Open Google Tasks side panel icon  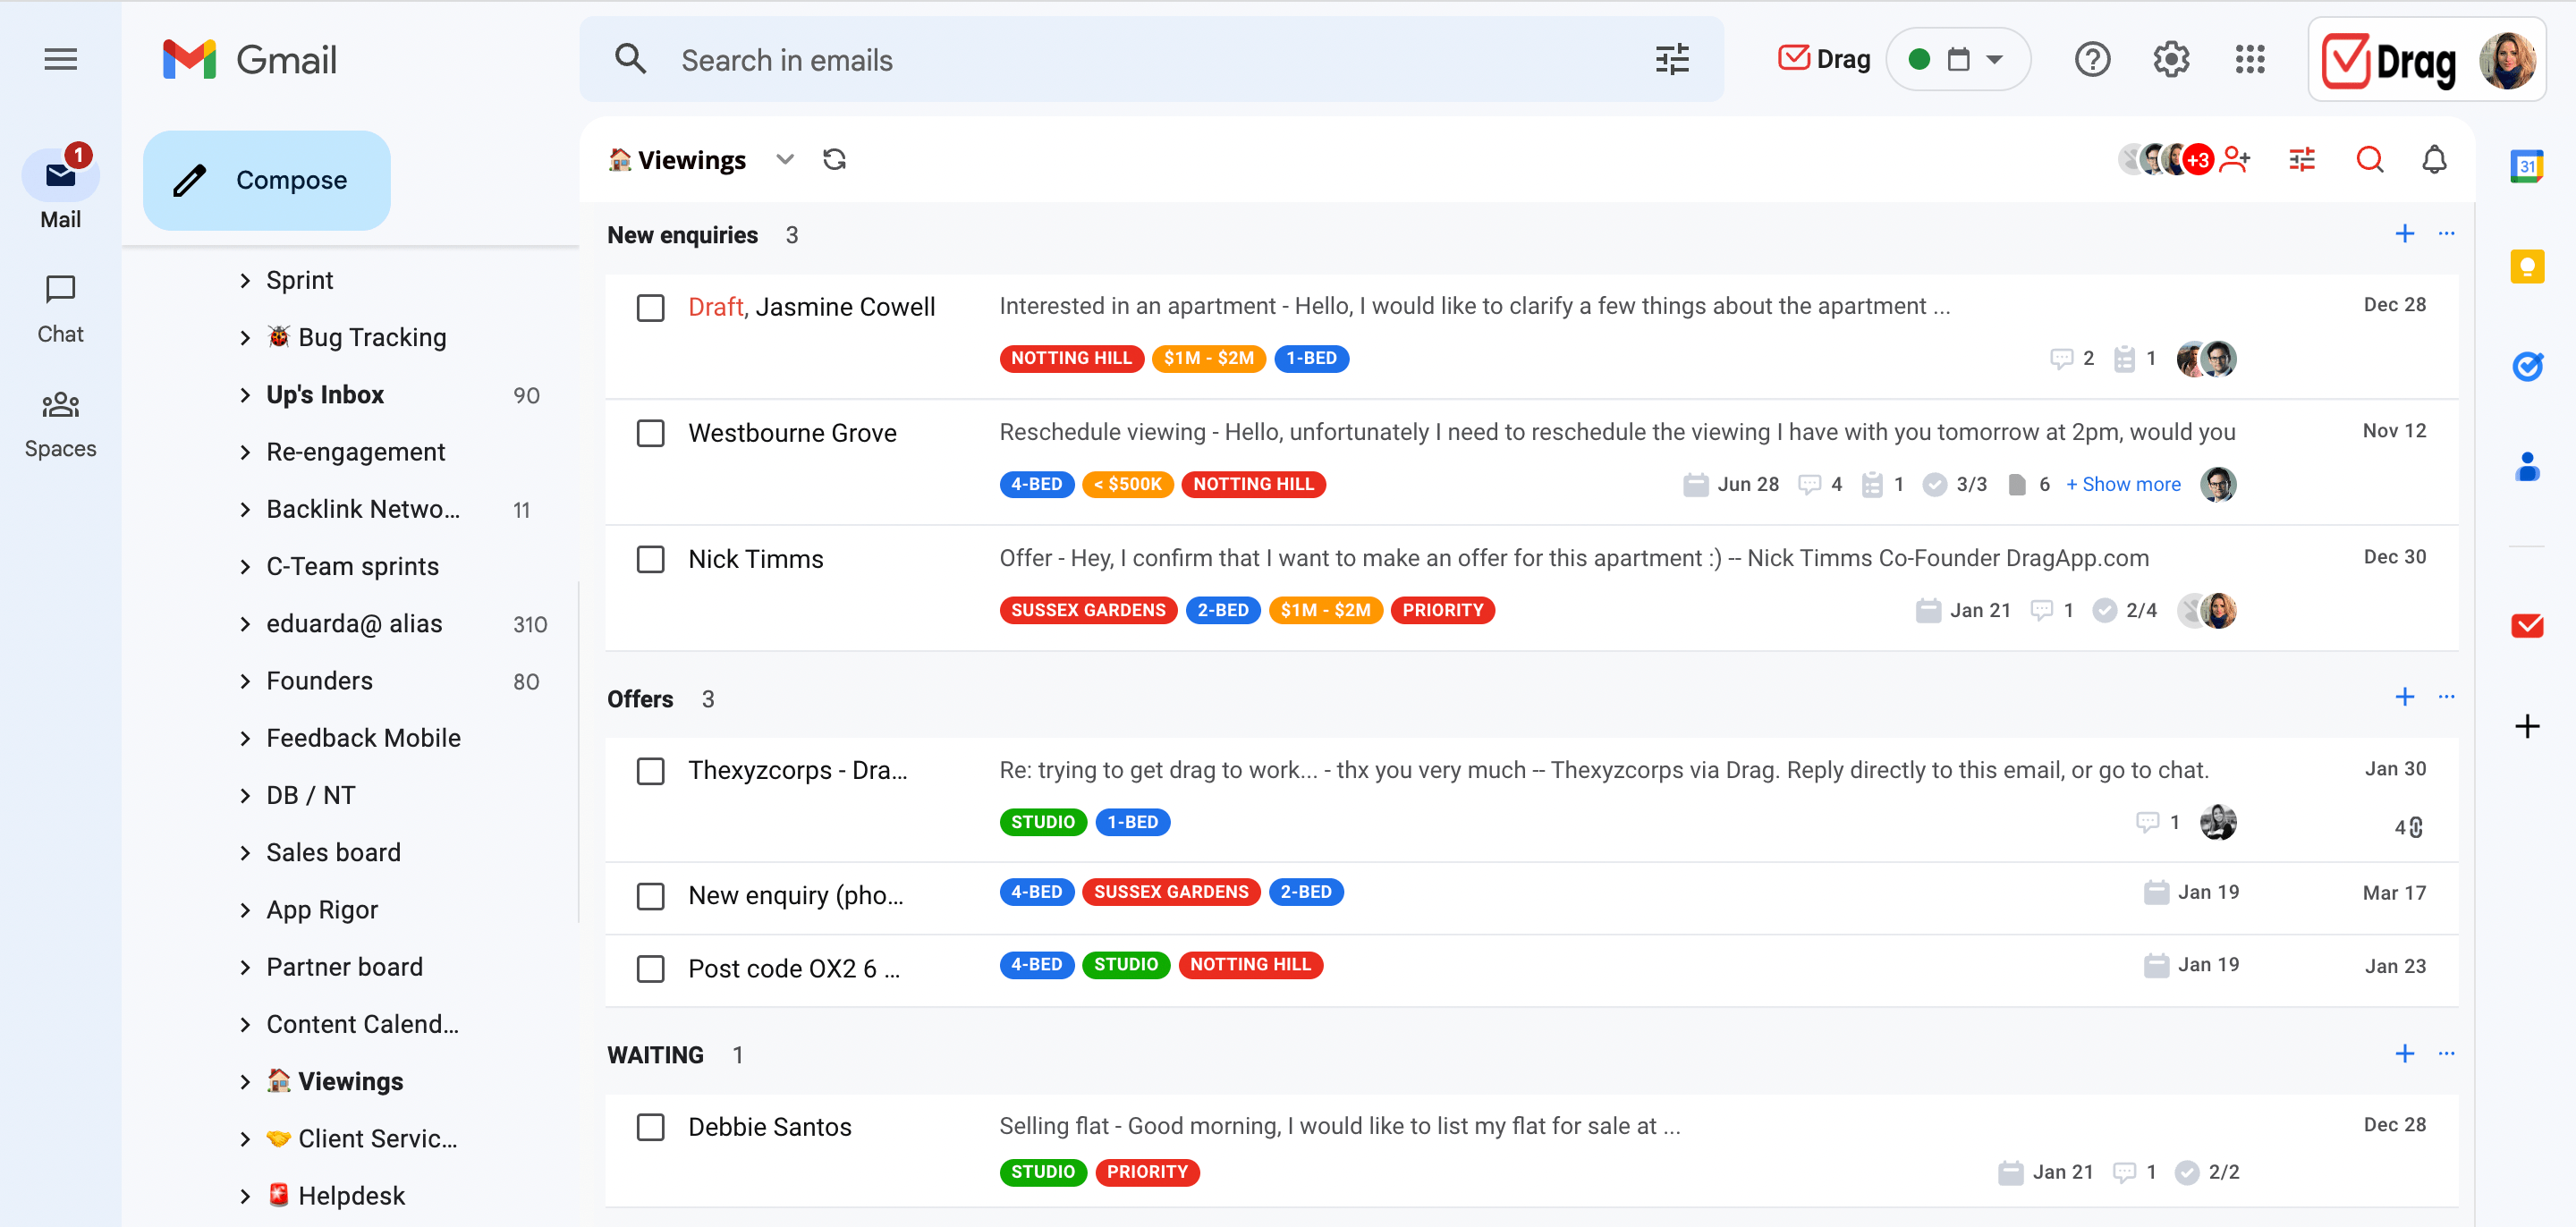click(x=2527, y=366)
